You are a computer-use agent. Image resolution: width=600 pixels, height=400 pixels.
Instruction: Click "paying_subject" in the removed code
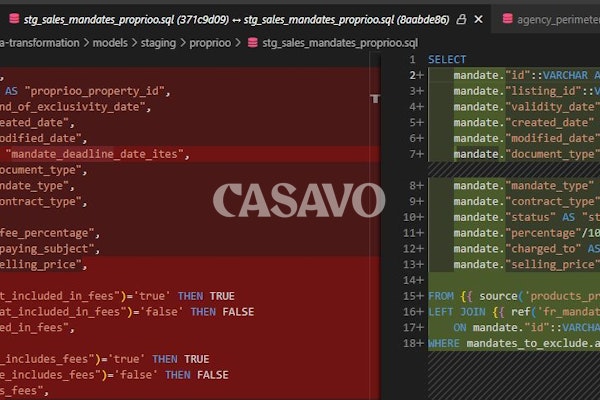(x=47, y=249)
